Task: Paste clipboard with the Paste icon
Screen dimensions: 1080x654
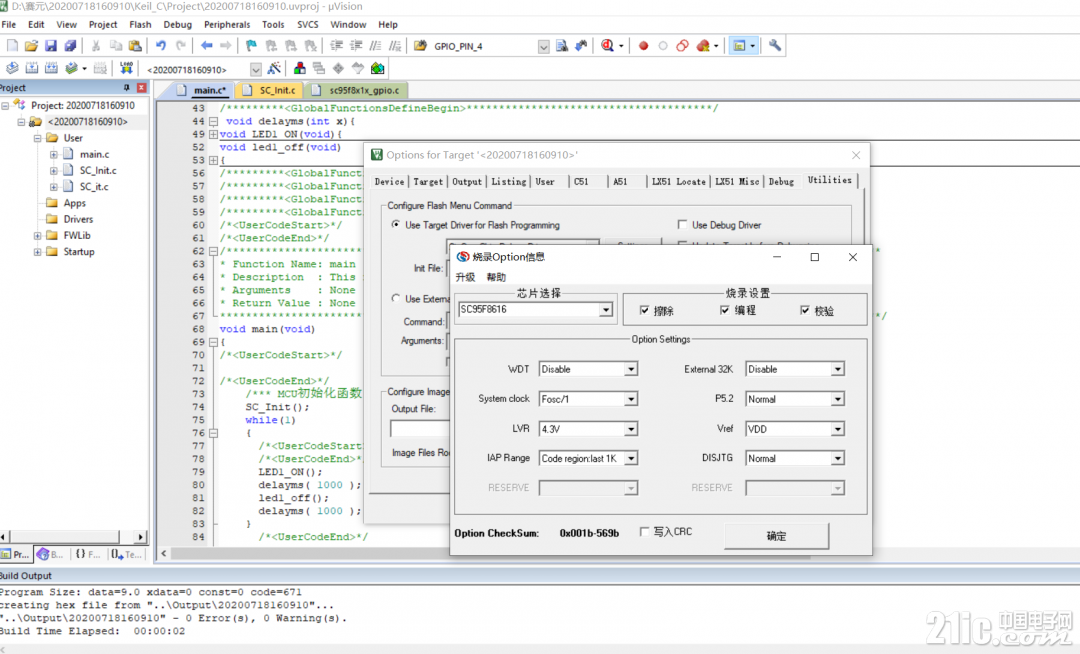Action: pyautogui.click(x=136, y=46)
